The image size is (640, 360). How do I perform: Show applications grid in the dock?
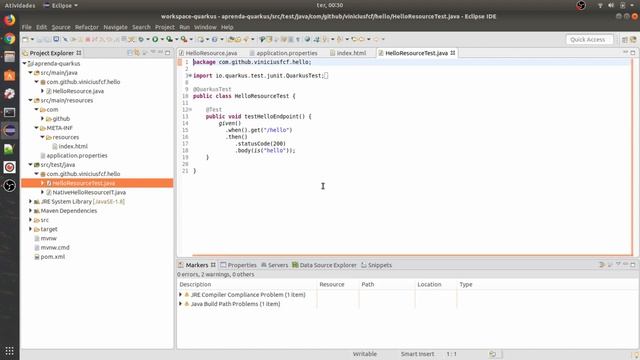(9, 351)
